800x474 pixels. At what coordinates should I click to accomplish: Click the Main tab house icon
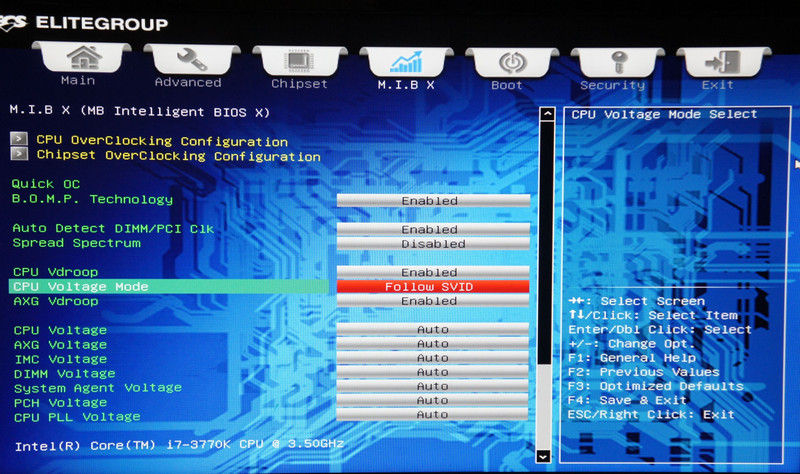click(x=83, y=58)
